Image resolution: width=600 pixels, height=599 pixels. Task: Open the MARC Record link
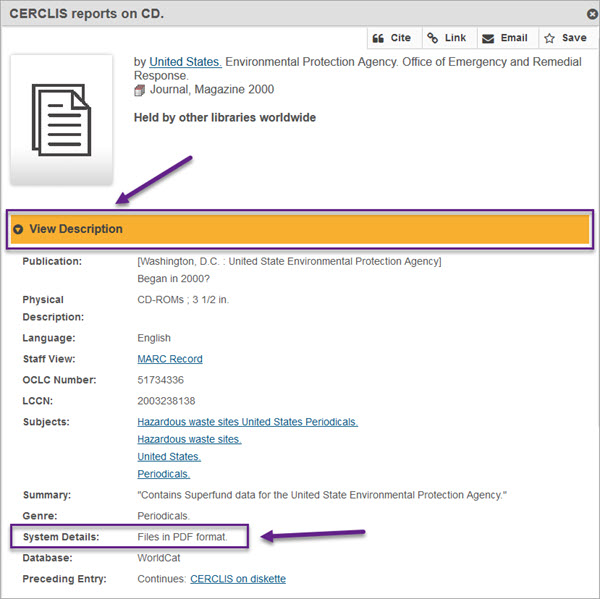pos(170,359)
